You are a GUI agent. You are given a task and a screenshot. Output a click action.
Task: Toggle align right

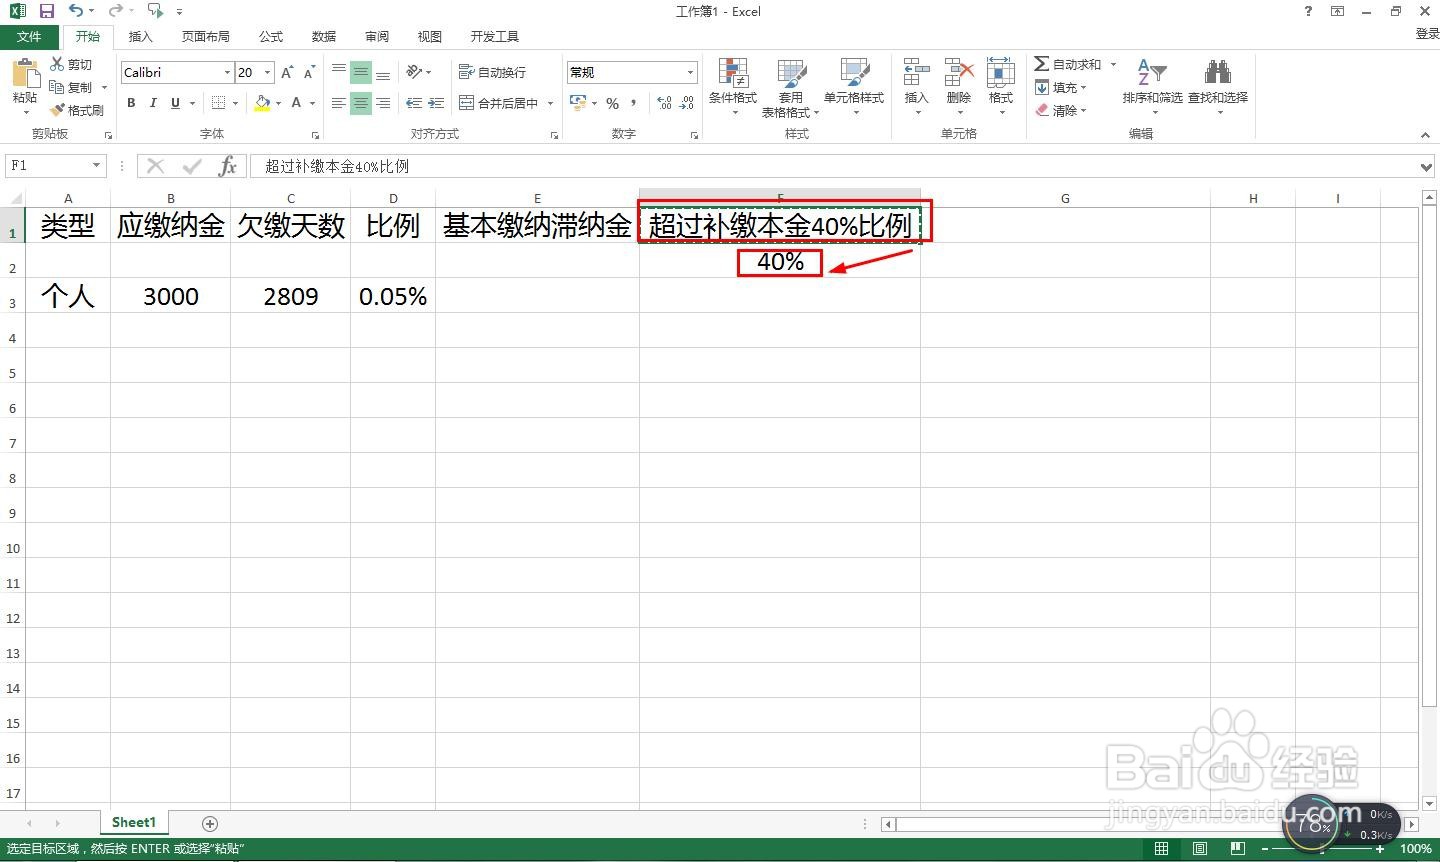pyautogui.click(x=383, y=103)
